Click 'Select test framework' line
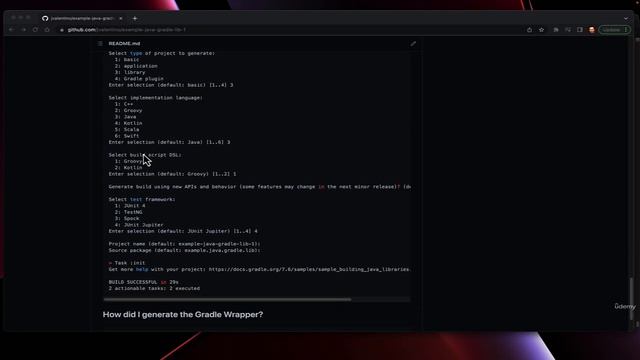 pos(142,199)
